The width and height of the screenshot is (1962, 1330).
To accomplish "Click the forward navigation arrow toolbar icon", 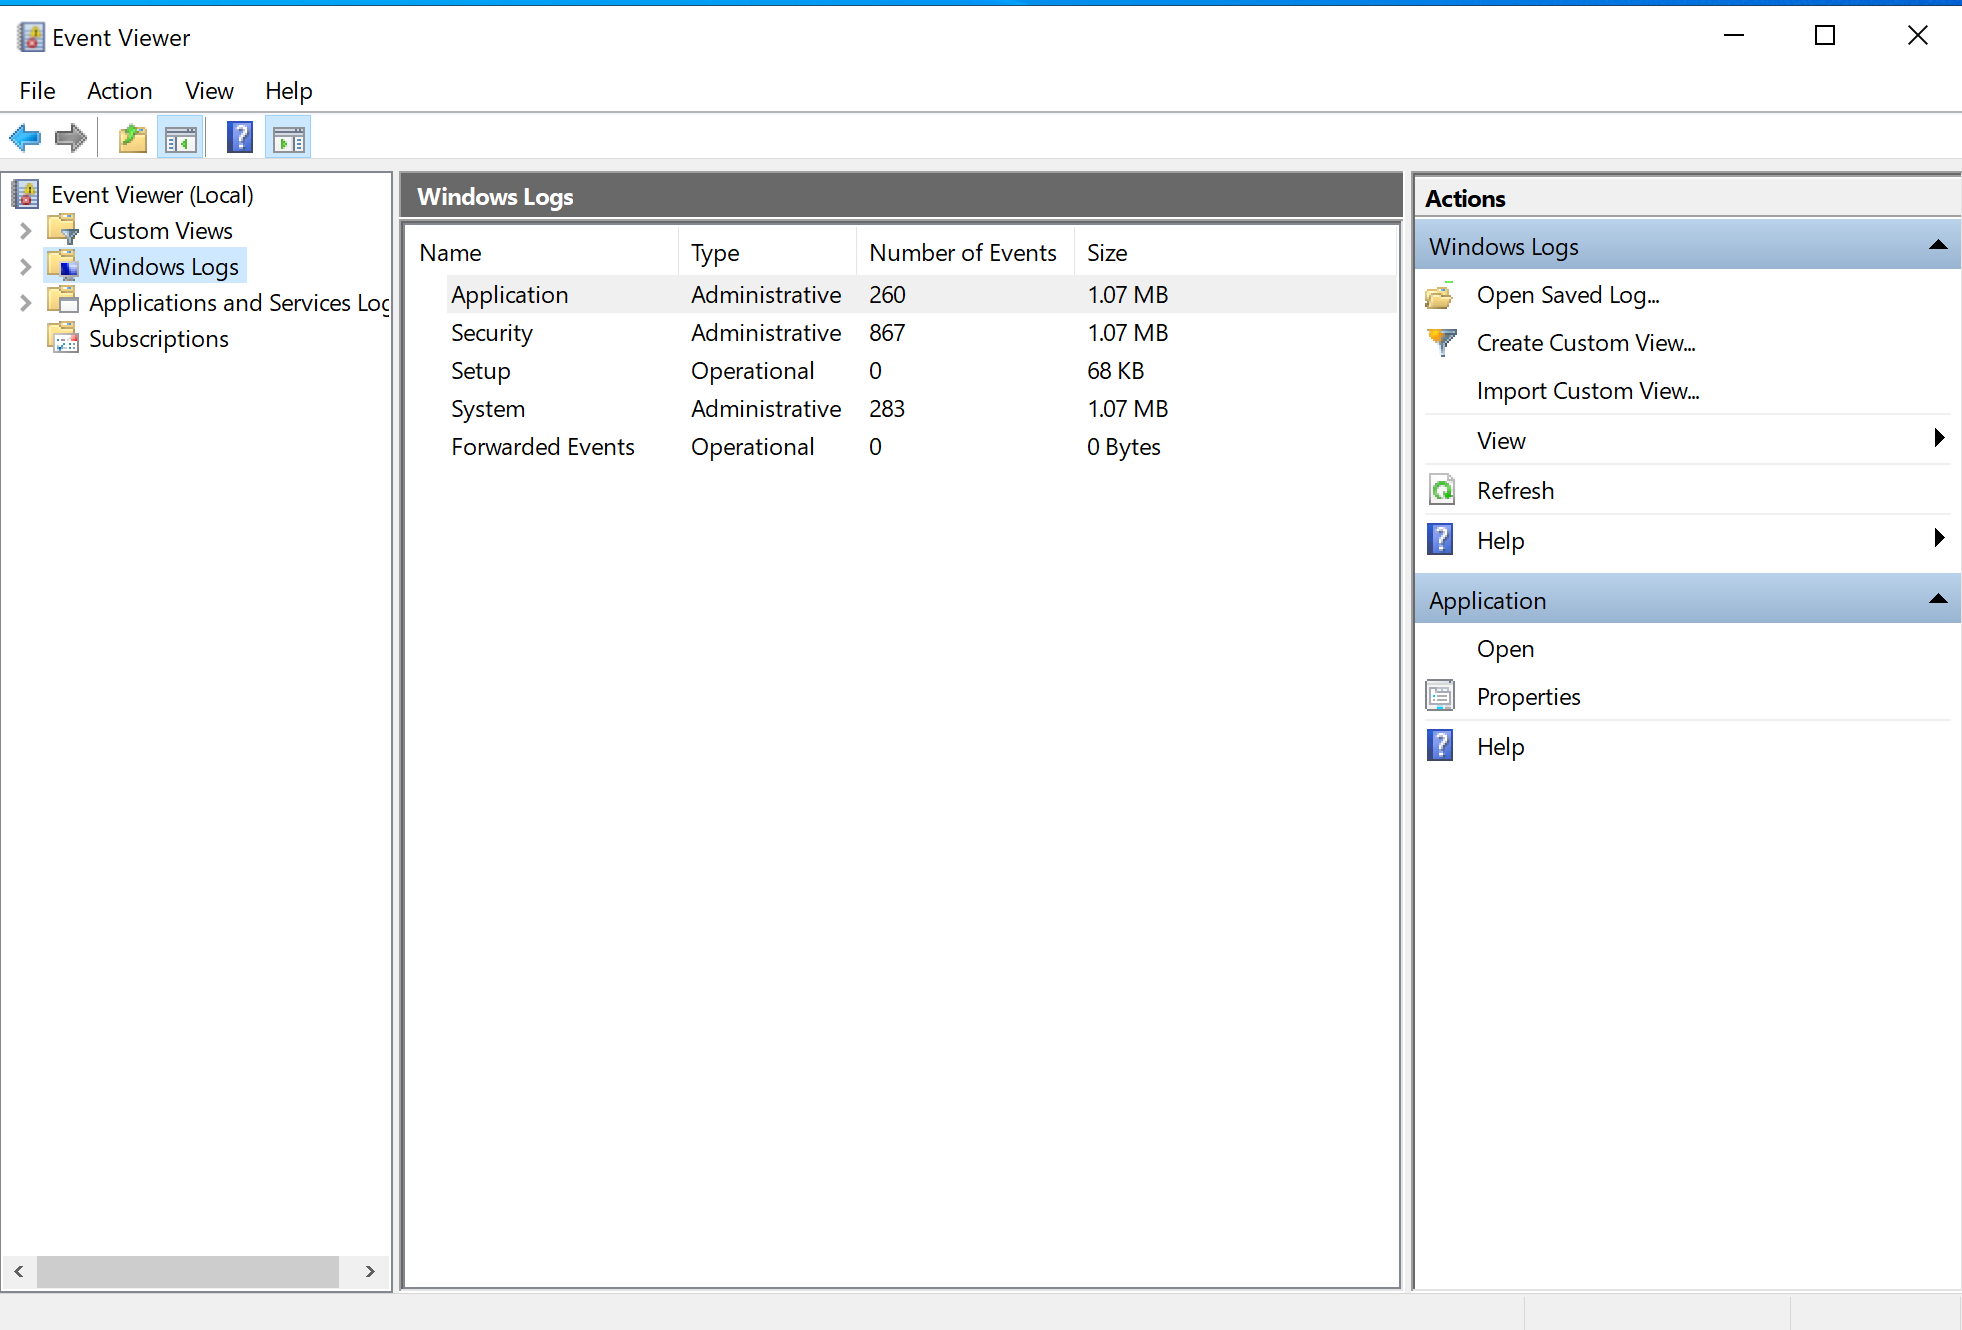I will pyautogui.click(x=70, y=138).
